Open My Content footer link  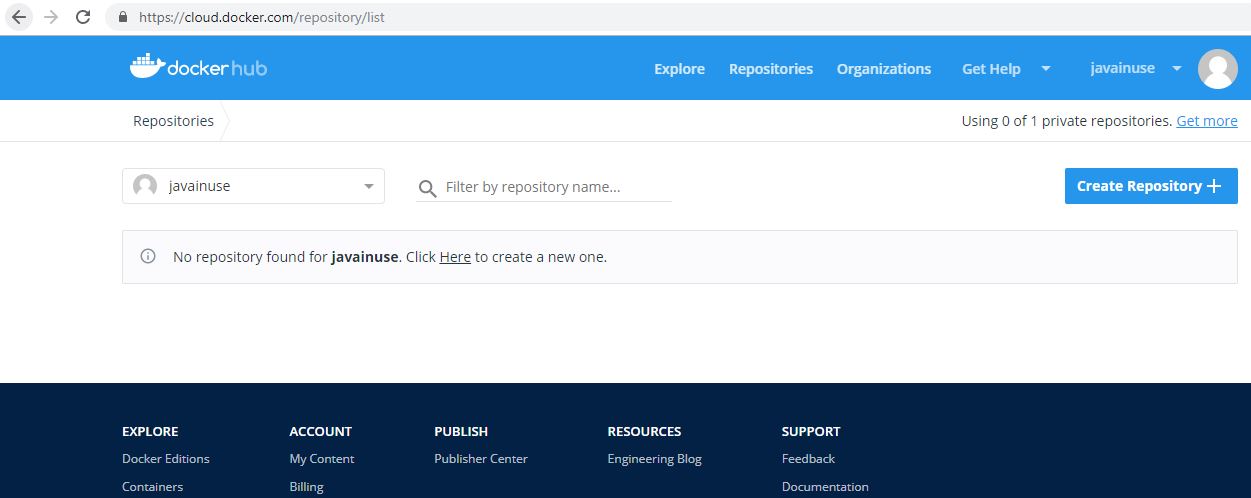pos(322,459)
